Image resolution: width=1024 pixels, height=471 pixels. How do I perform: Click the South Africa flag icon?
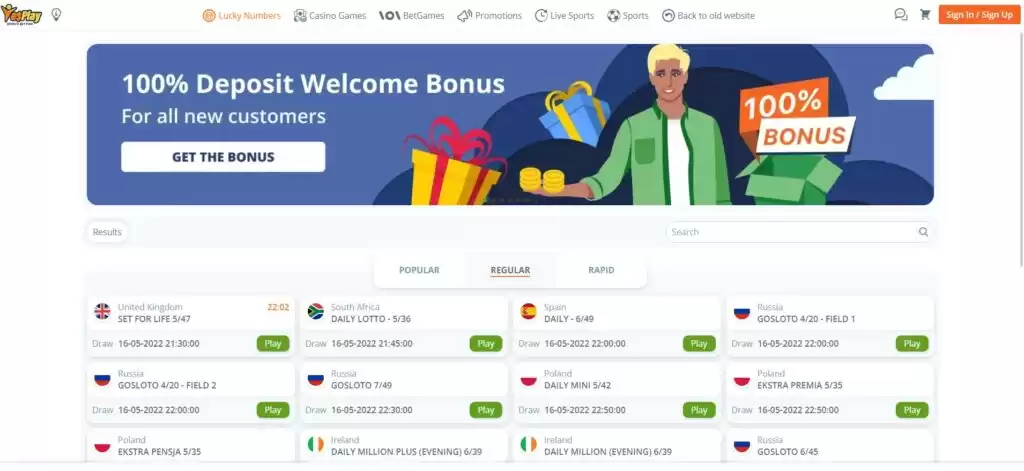pyautogui.click(x=316, y=312)
